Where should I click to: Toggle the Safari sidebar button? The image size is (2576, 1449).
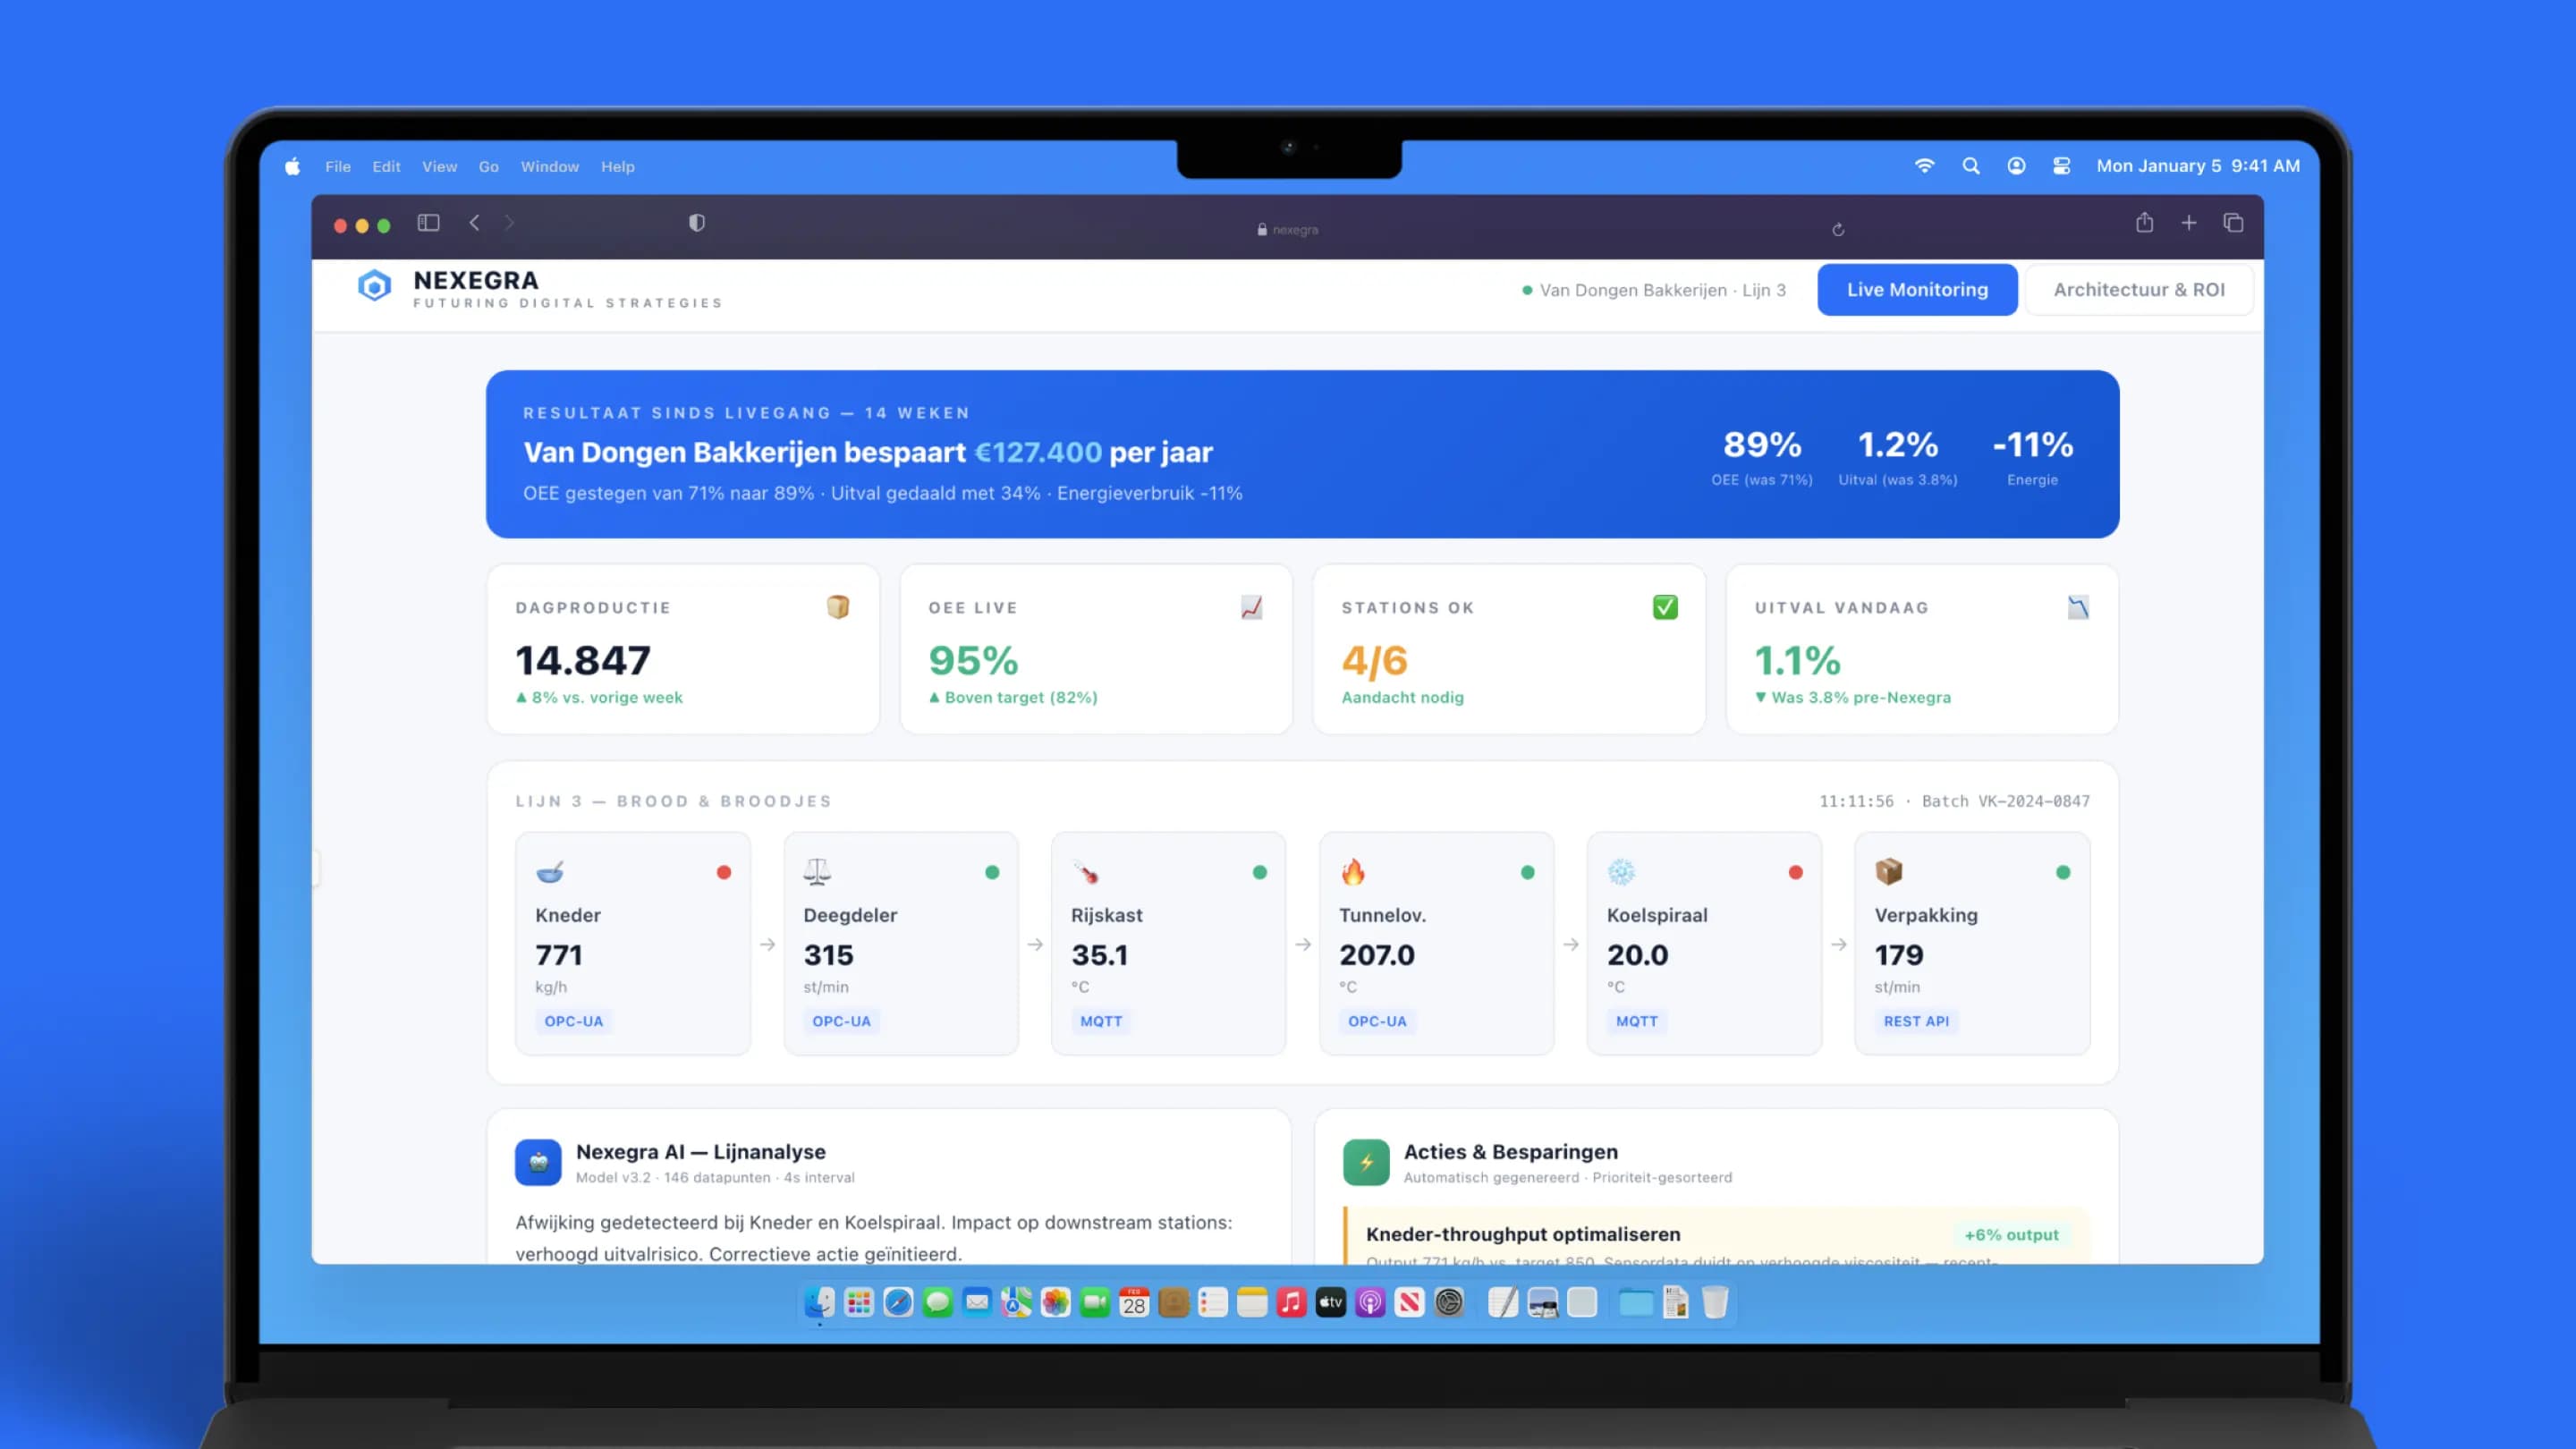click(x=428, y=223)
